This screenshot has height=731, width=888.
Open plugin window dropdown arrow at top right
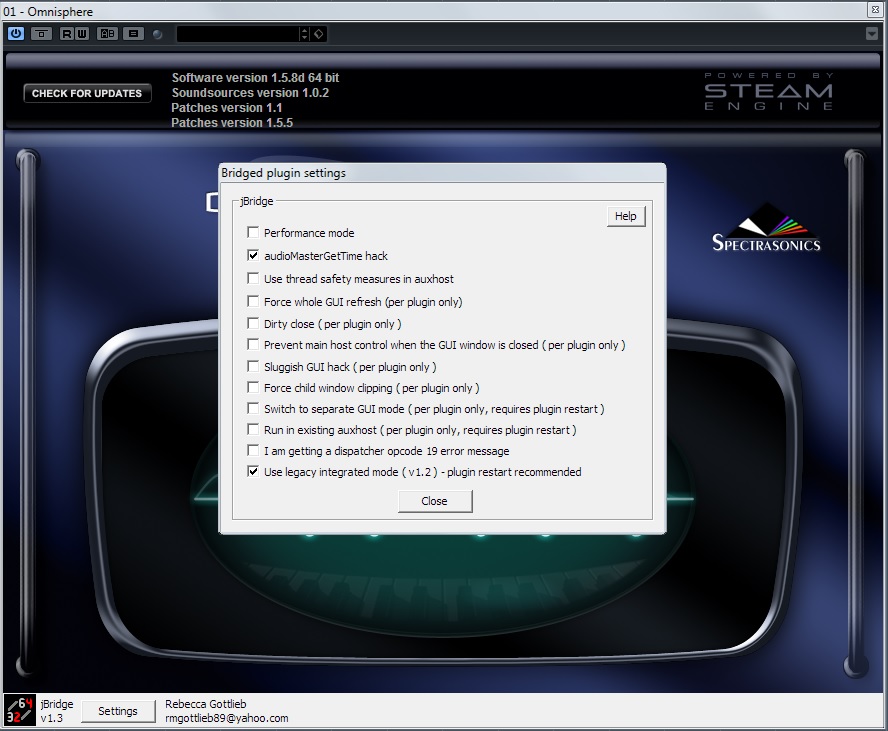[x=872, y=34]
